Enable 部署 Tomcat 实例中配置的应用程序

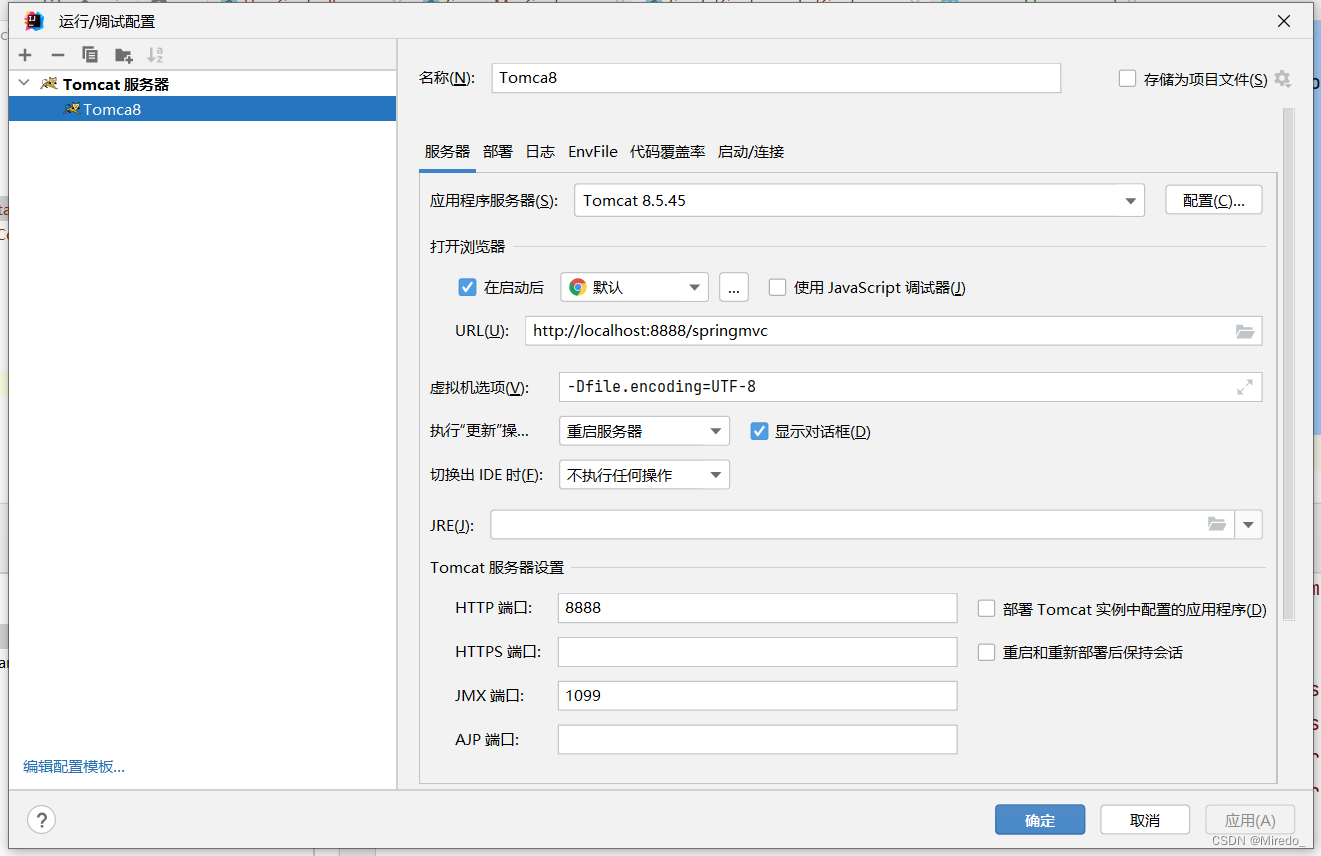click(986, 609)
